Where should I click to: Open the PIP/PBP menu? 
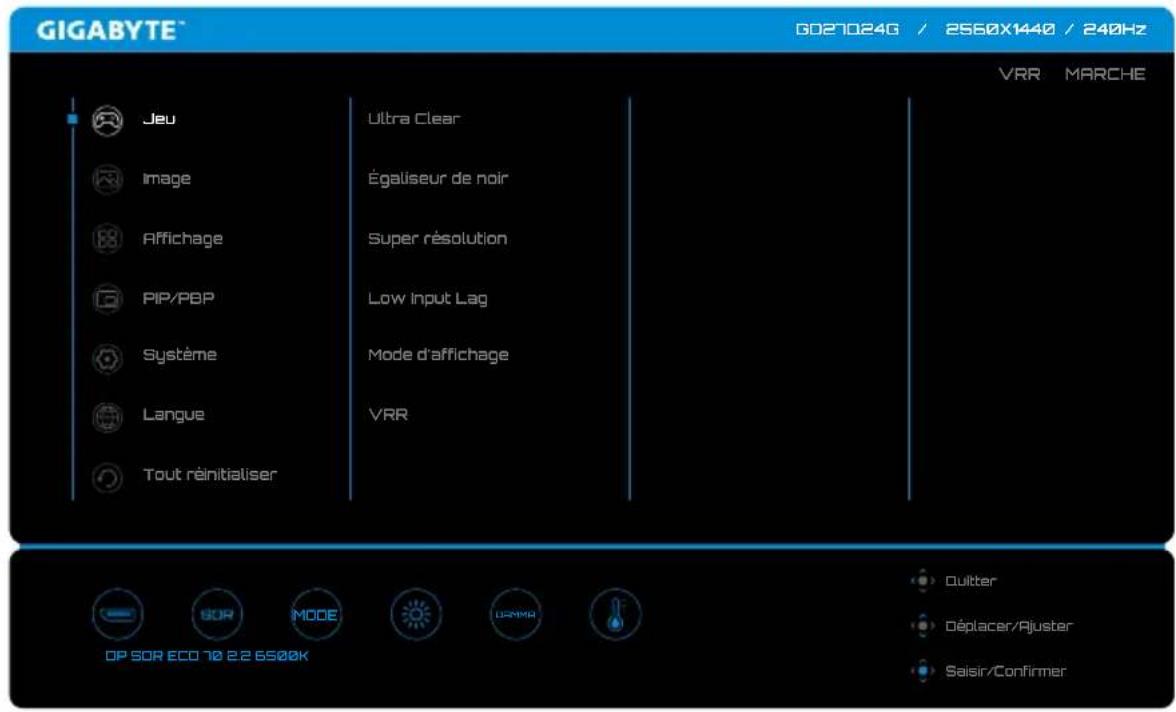tap(178, 299)
